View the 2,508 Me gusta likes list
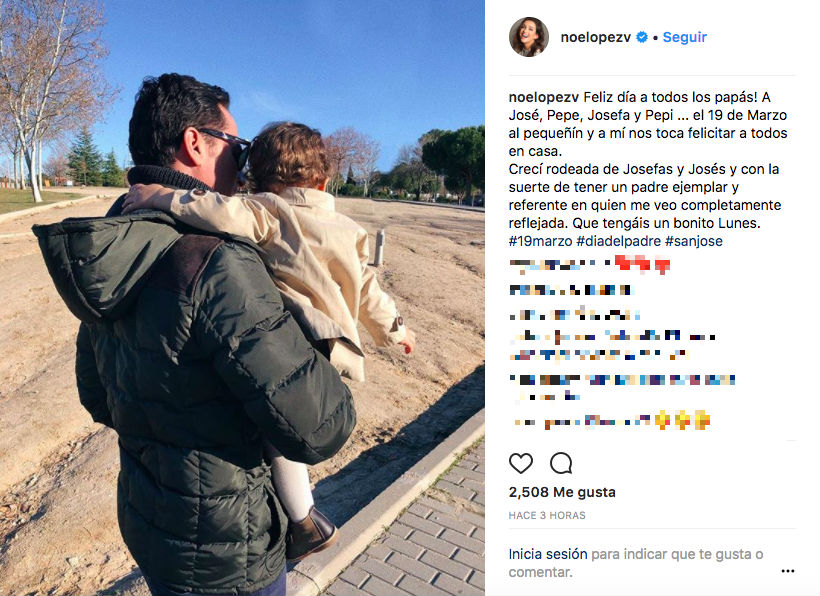This screenshot has height=596, width=820. click(x=562, y=492)
